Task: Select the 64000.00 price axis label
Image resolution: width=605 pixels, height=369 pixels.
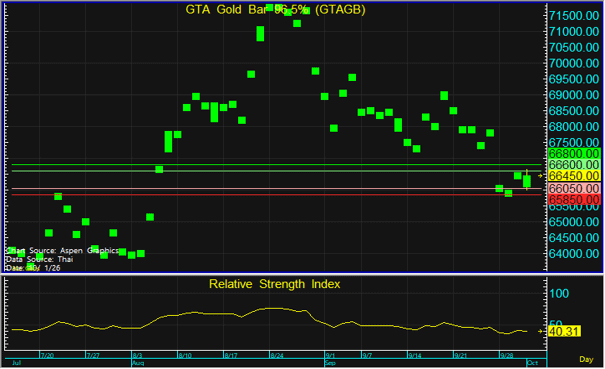Action: tap(574, 253)
